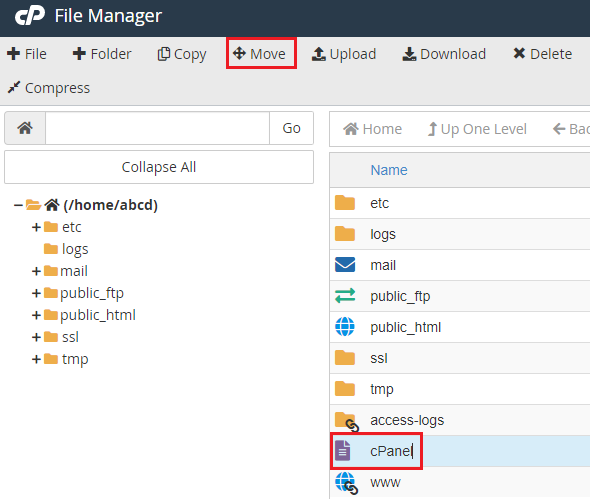The height and width of the screenshot is (499, 590).
Task: Click the path input field
Action: pos(157,128)
